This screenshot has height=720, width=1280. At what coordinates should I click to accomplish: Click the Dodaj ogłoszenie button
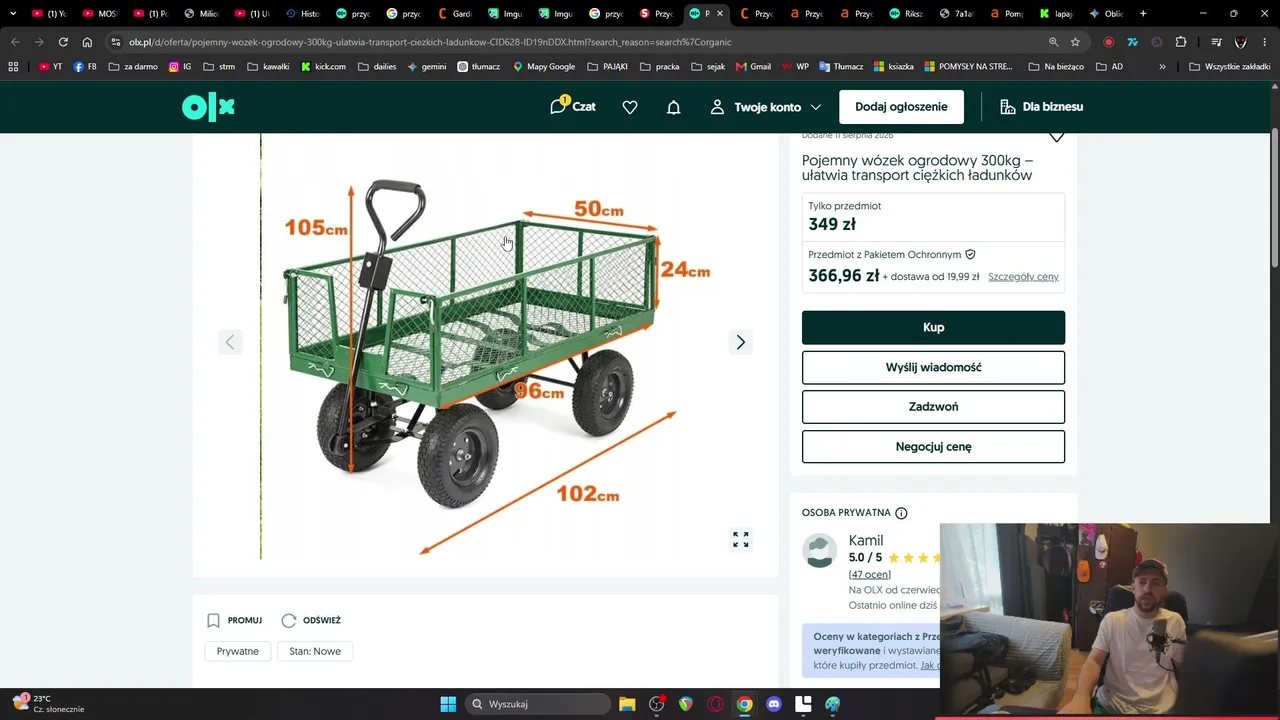point(901,107)
